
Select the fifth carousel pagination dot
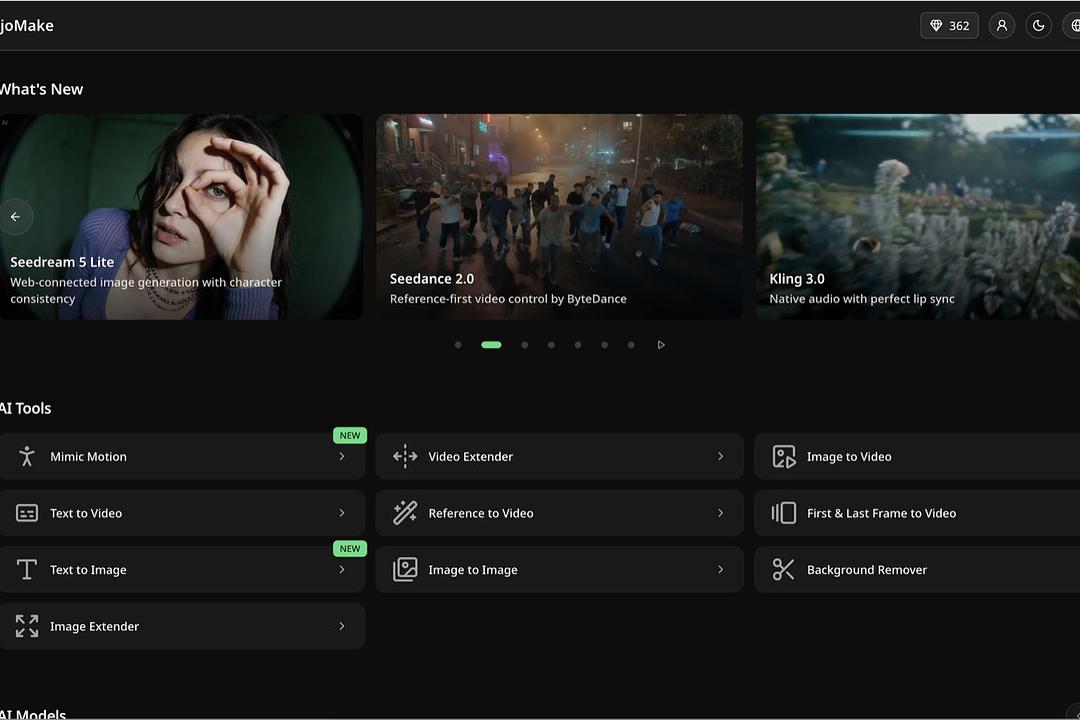coord(578,344)
